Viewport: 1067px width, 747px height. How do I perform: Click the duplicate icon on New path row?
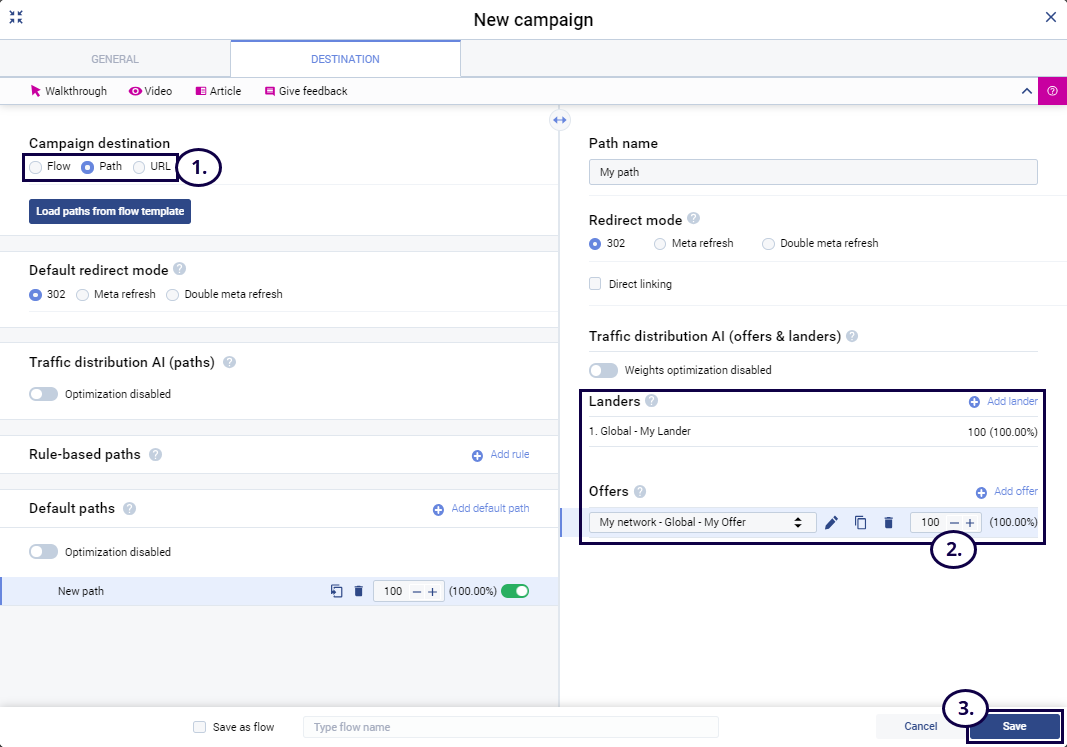tap(337, 591)
